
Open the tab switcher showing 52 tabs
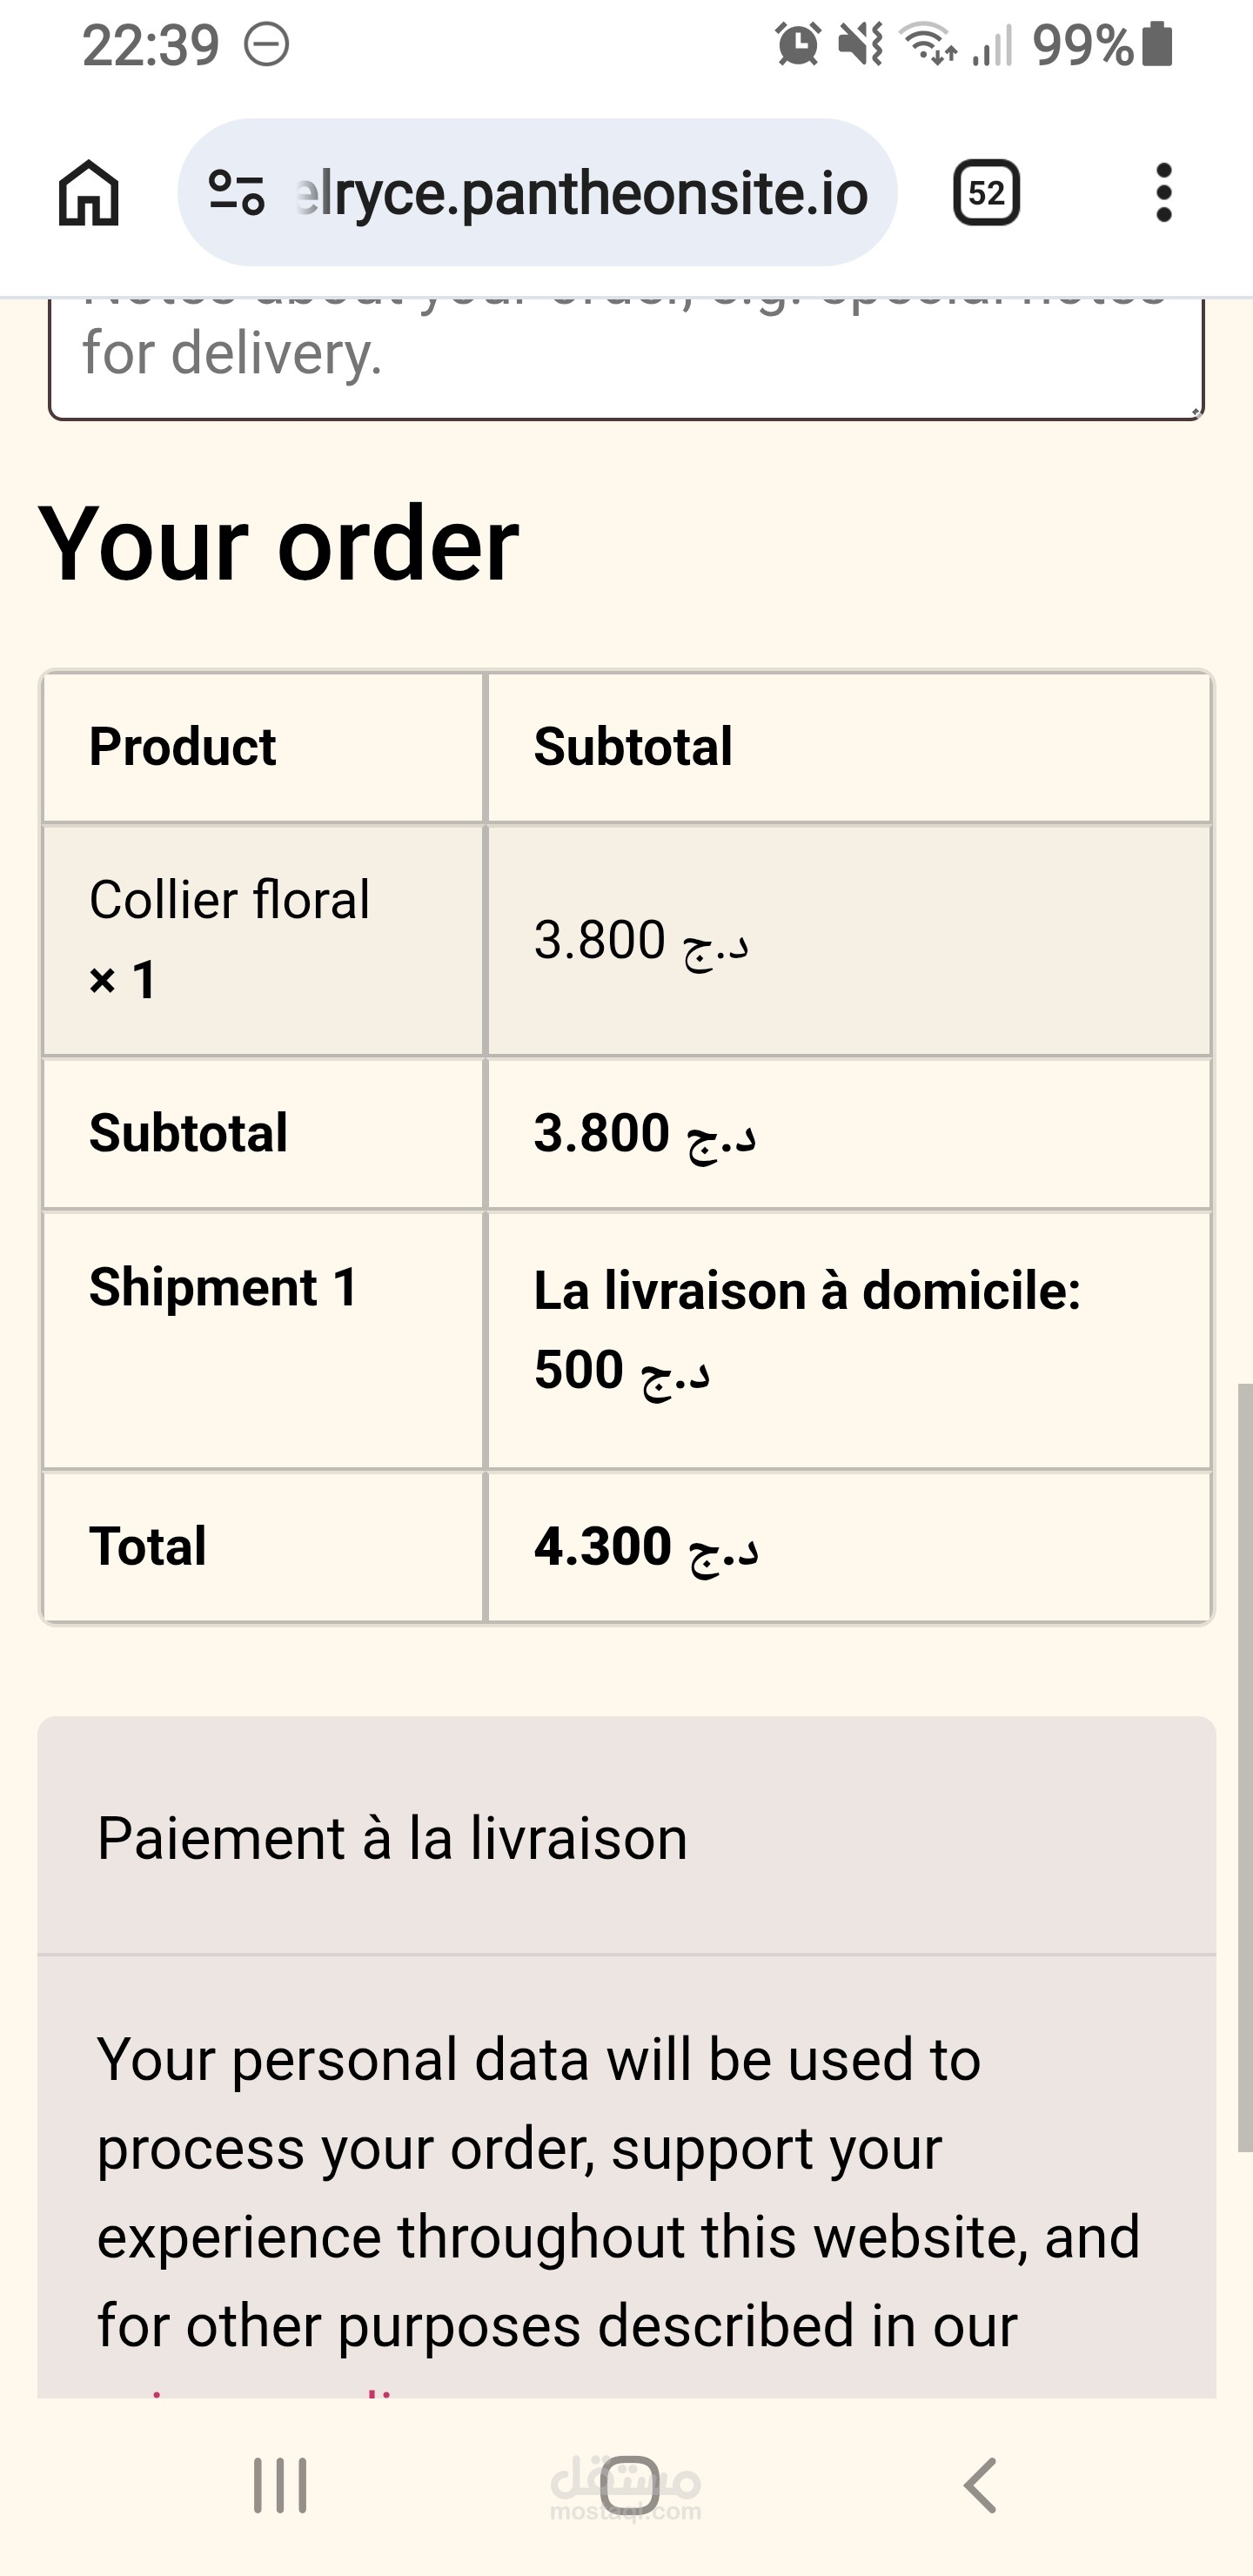click(986, 193)
